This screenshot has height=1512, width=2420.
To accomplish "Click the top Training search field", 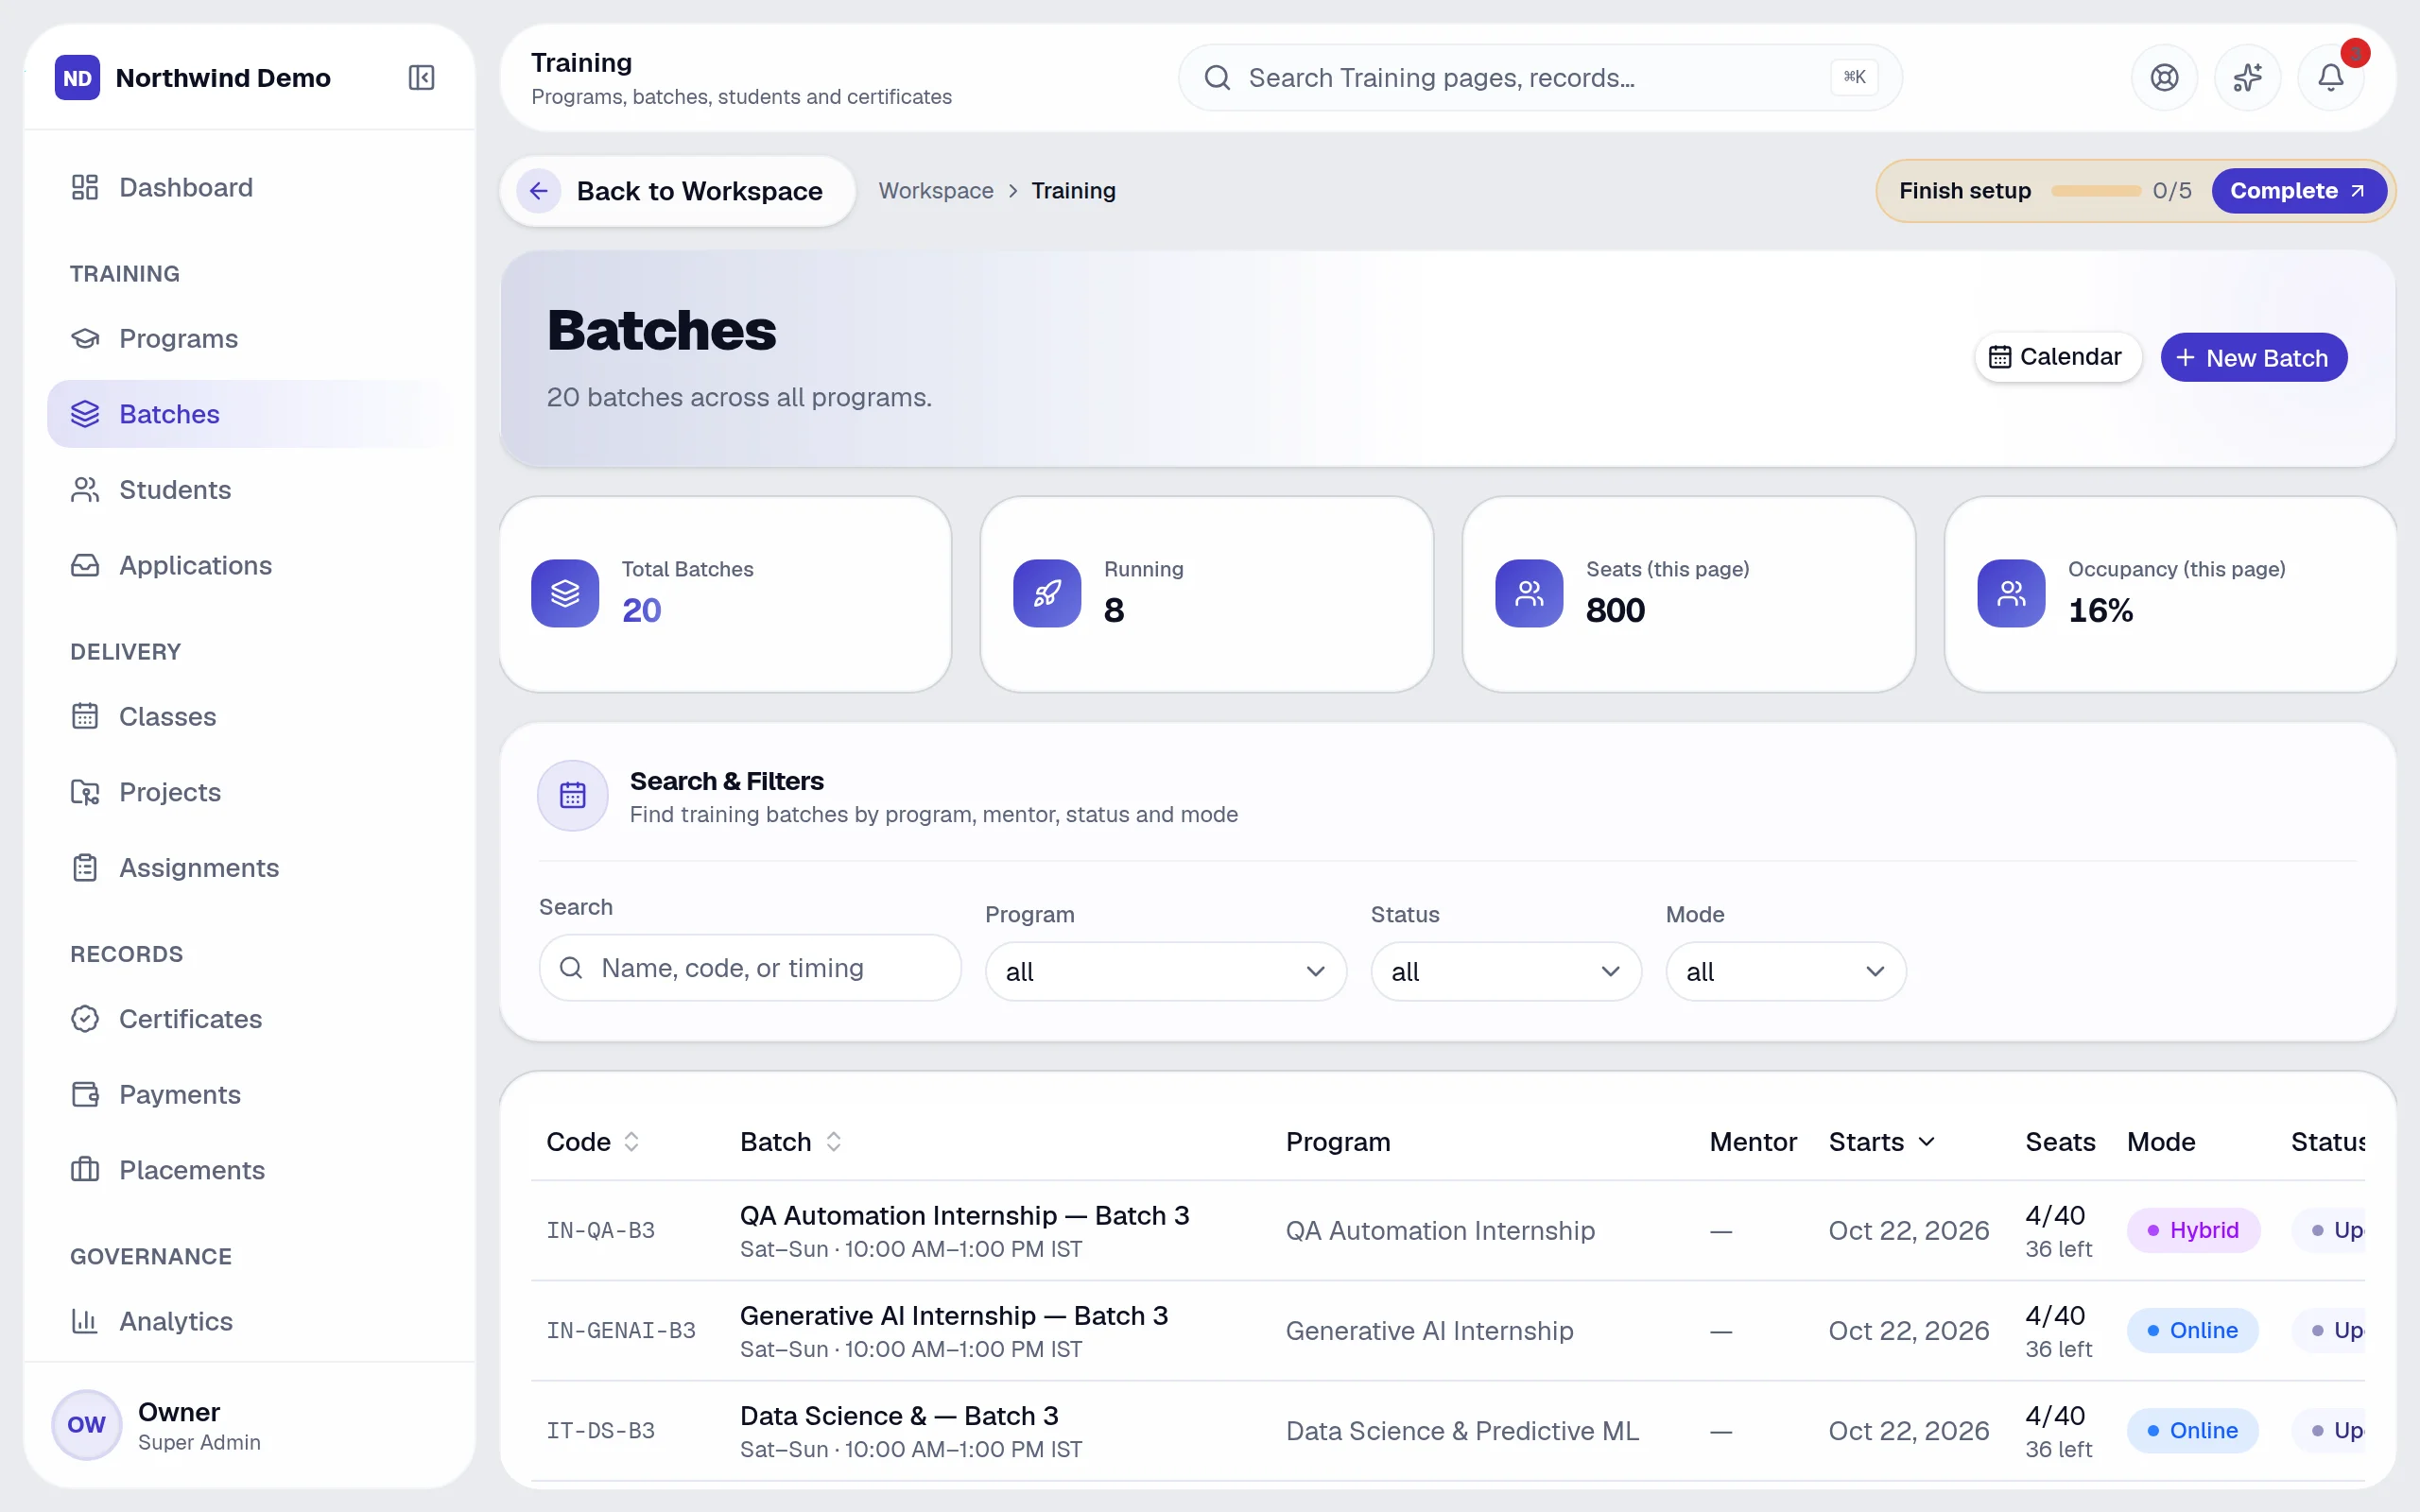I will 1539,77.
